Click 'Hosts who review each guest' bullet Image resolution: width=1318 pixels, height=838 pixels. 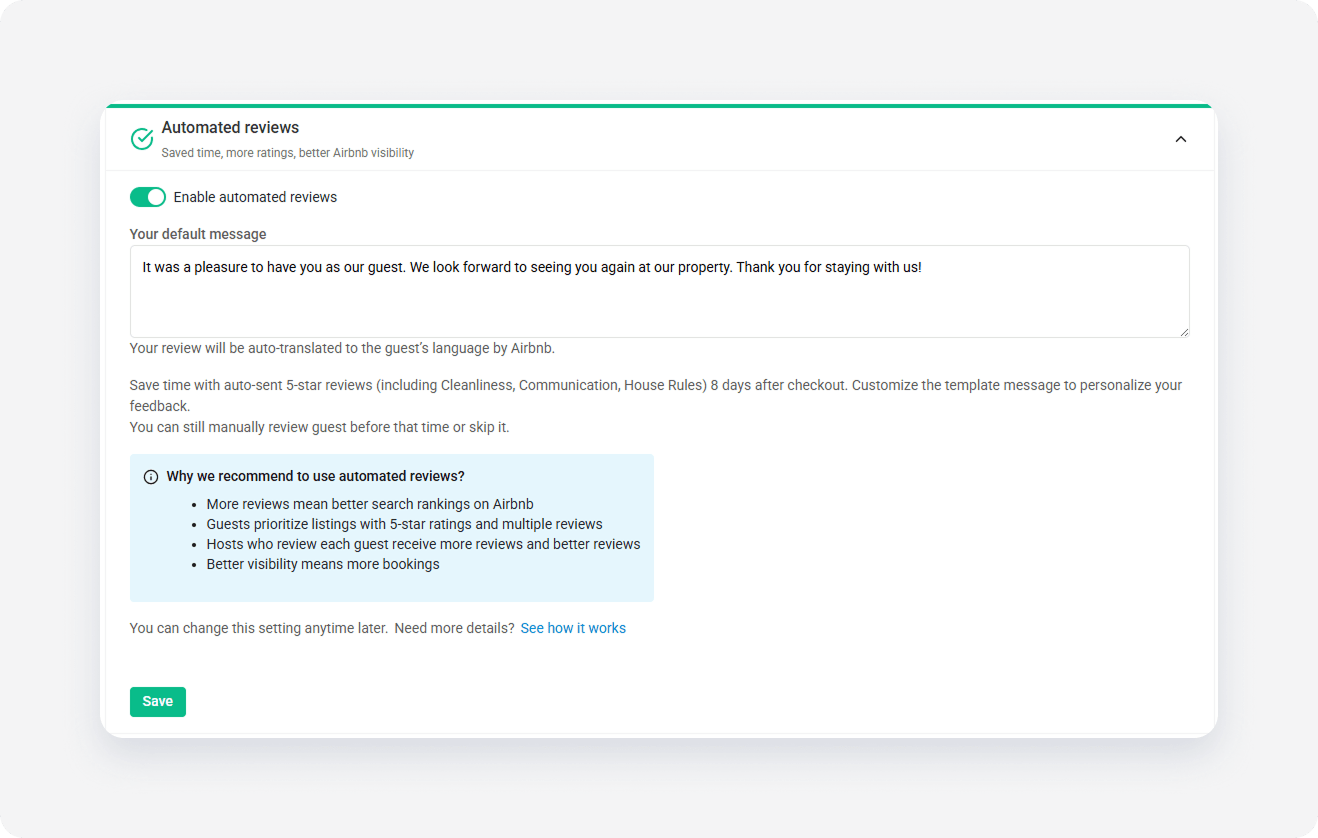[424, 544]
